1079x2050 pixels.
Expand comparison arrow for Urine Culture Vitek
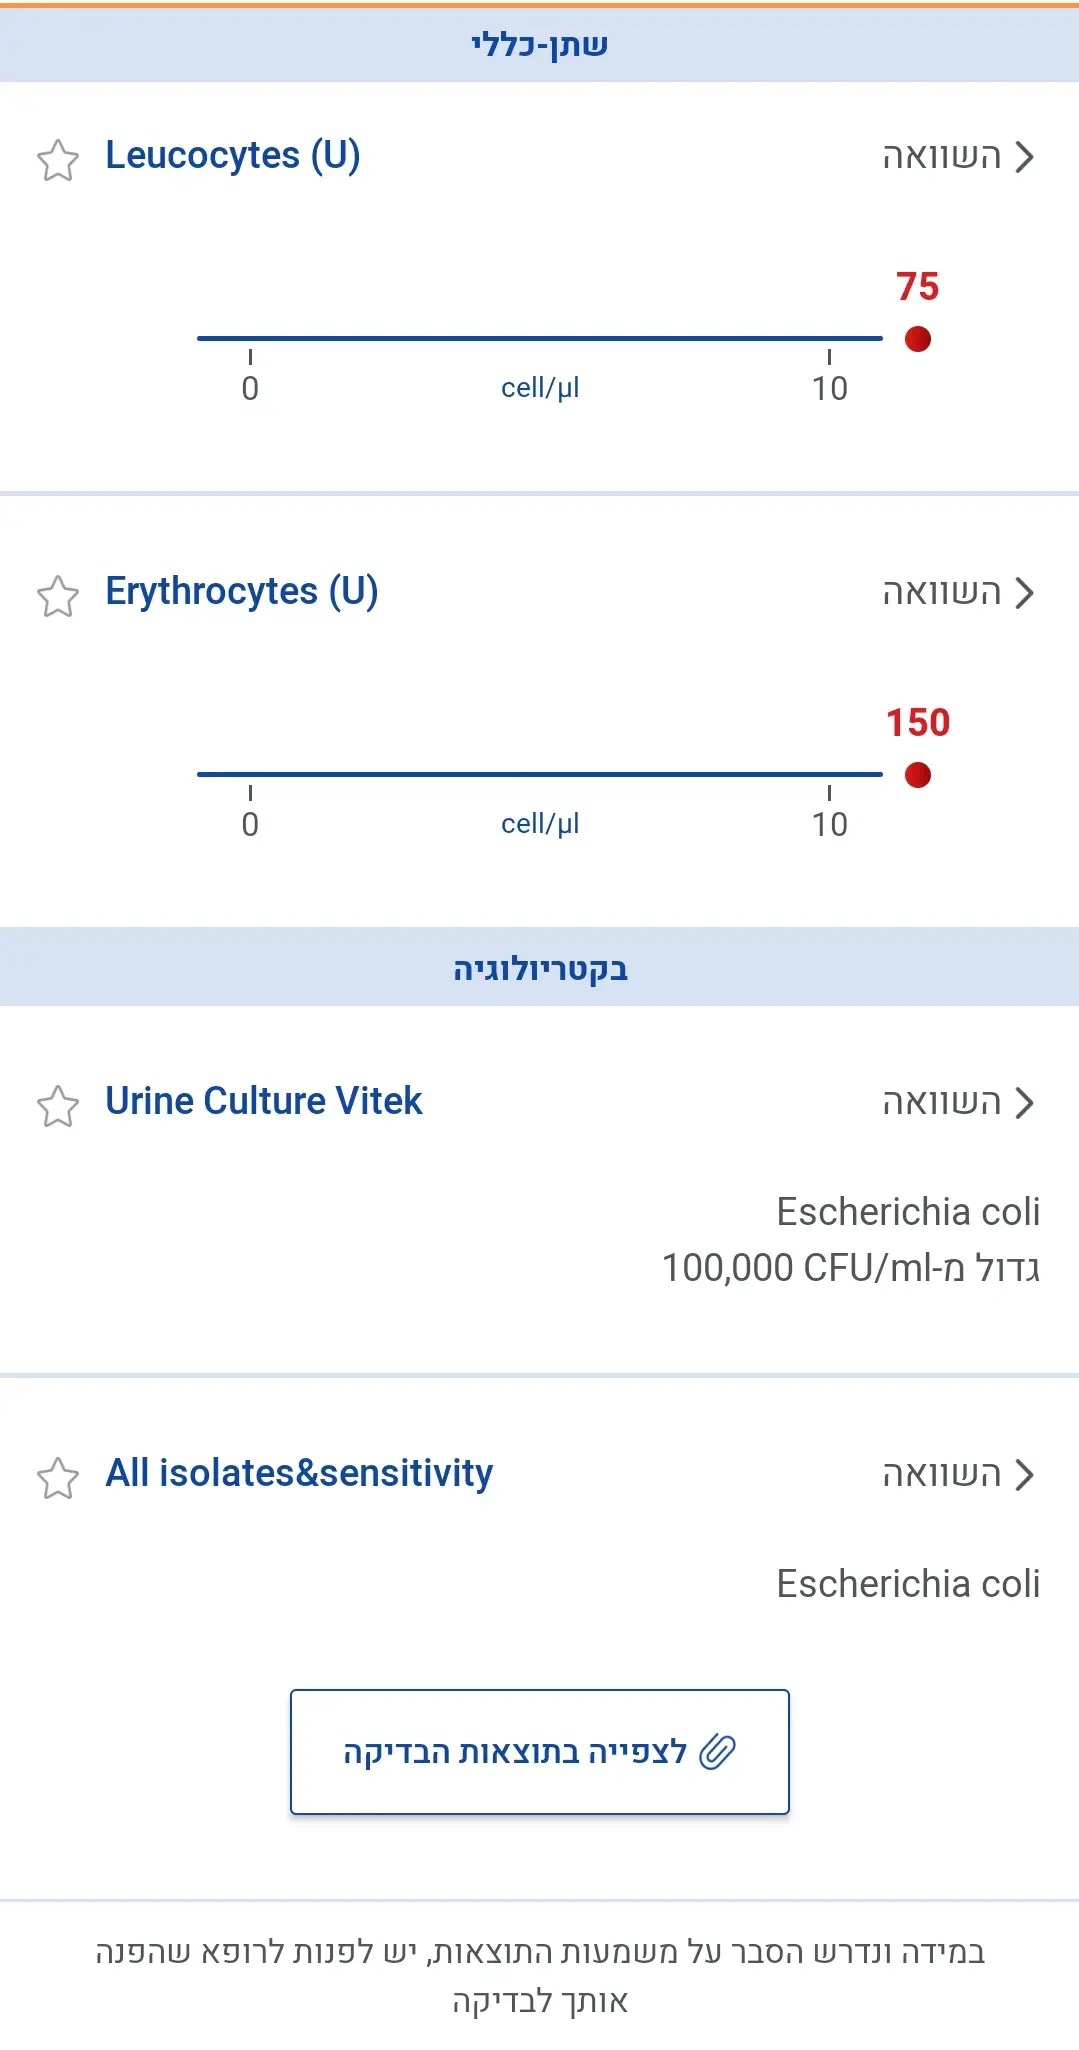1024,1103
